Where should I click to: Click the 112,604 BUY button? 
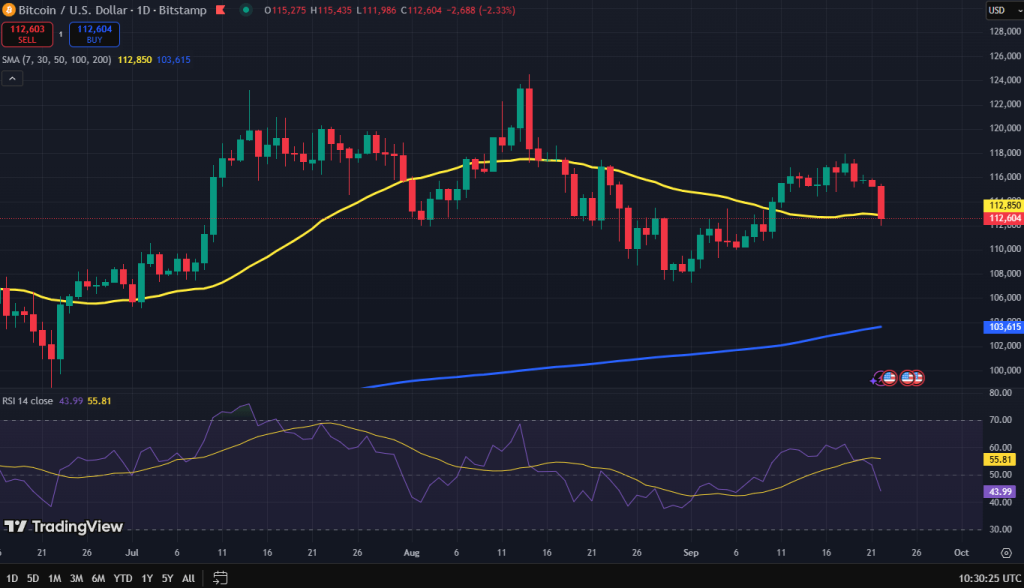[94, 33]
